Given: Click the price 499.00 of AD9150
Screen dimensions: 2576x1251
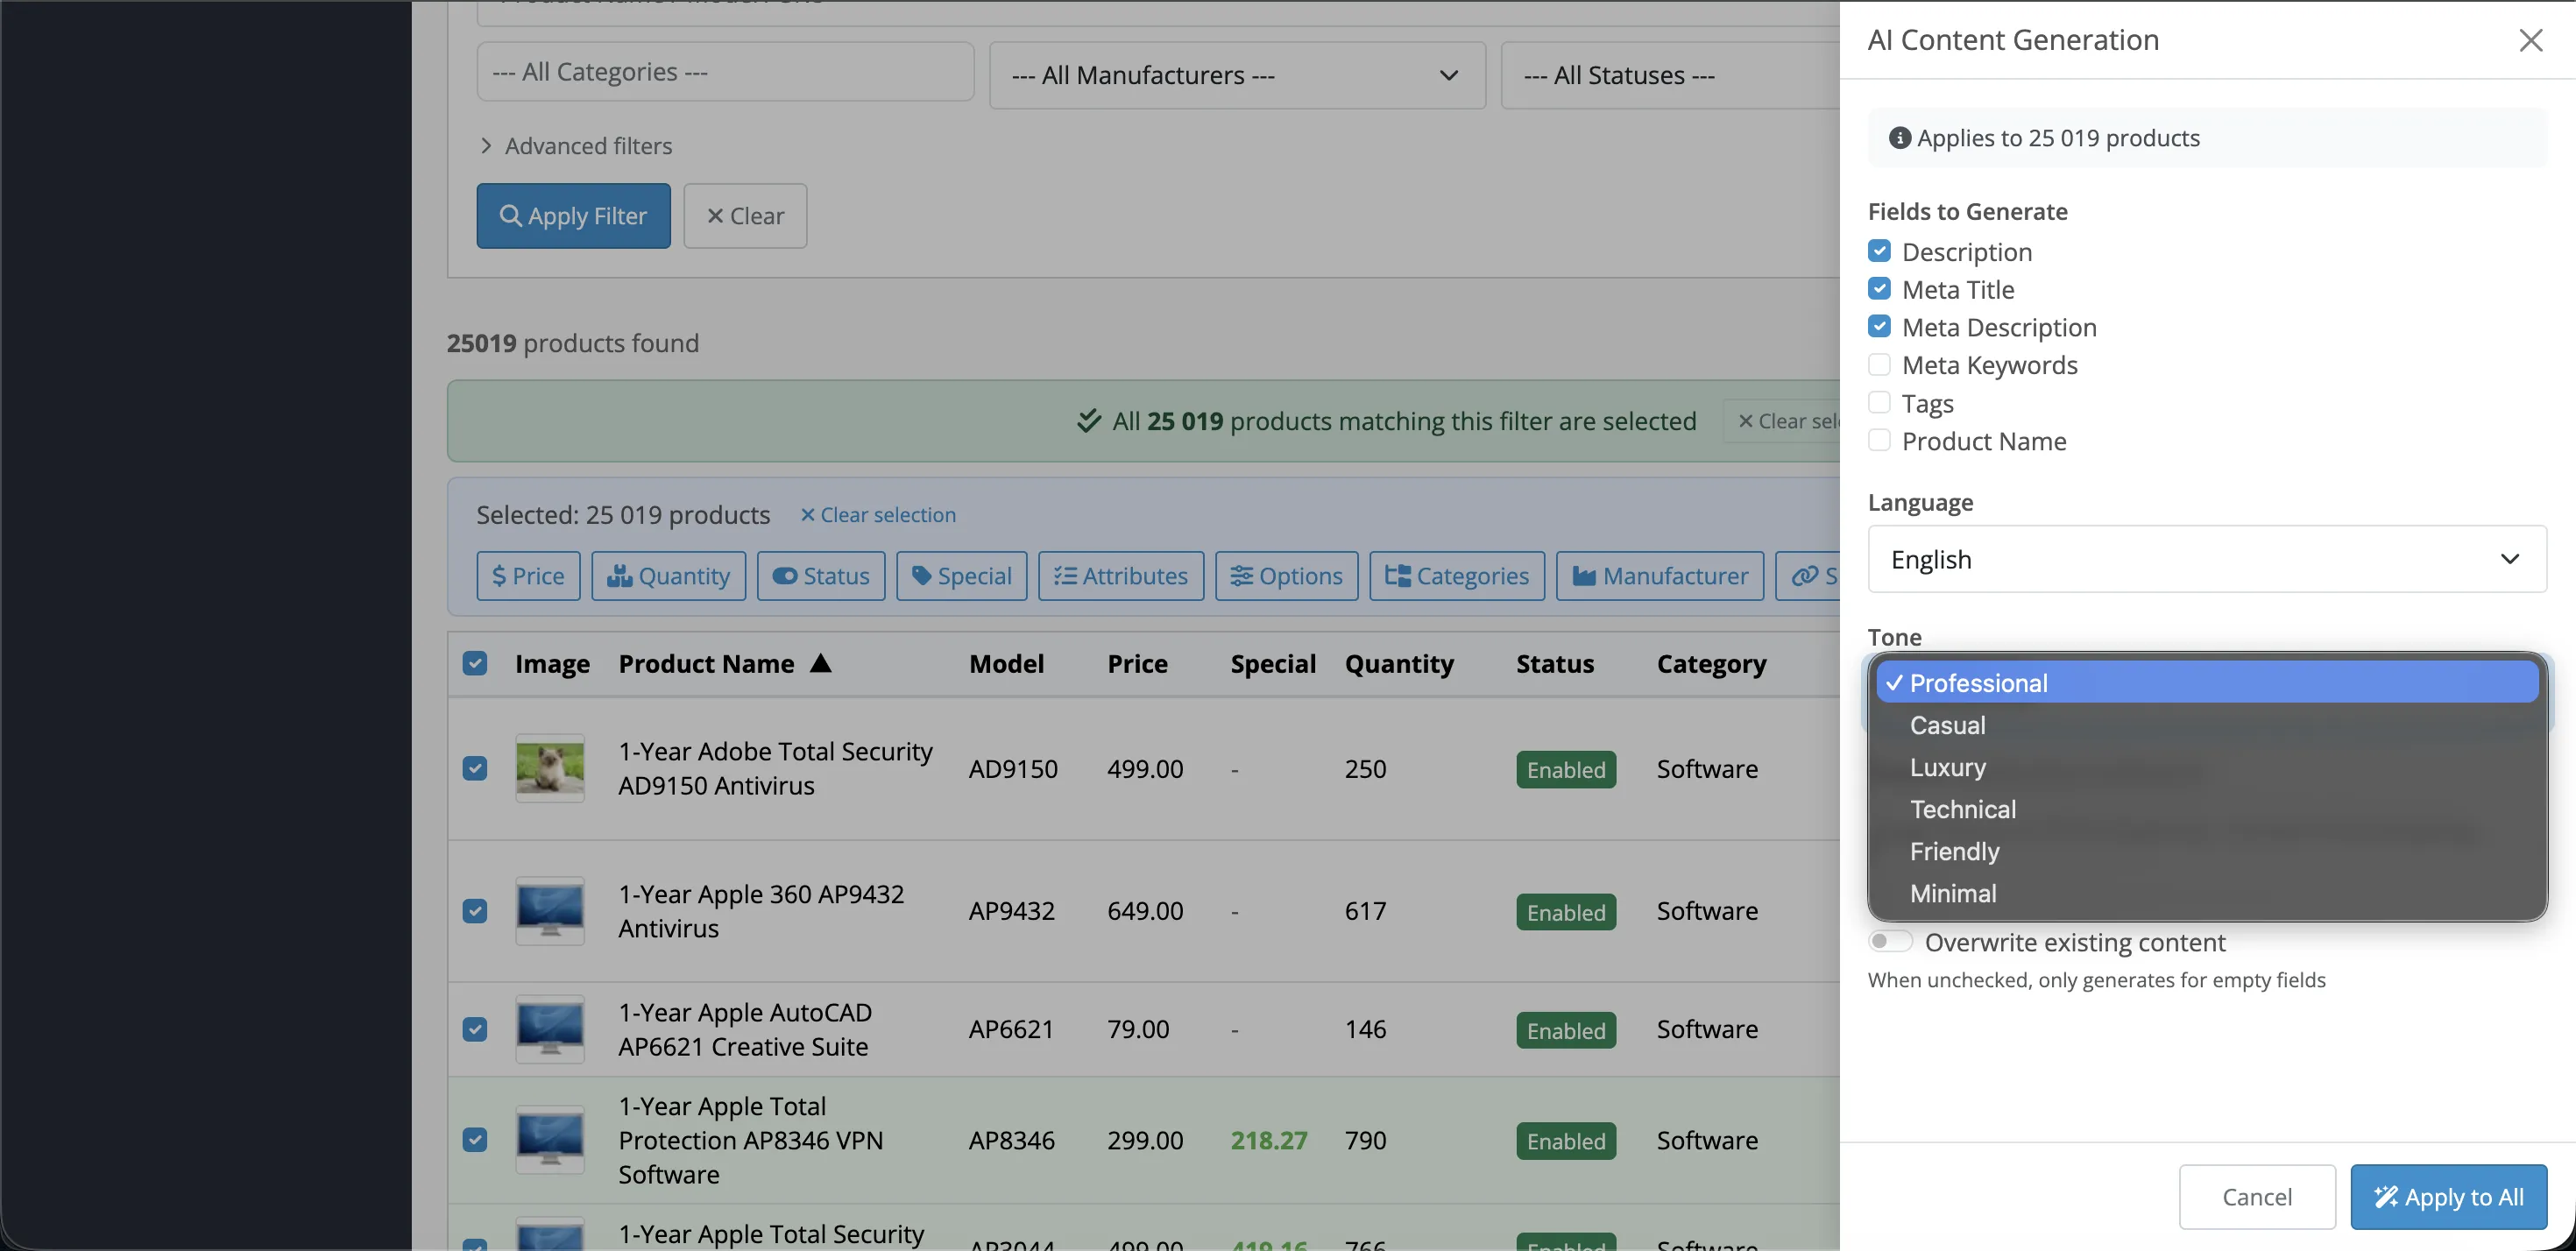Looking at the screenshot, I should pos(1145,768).
